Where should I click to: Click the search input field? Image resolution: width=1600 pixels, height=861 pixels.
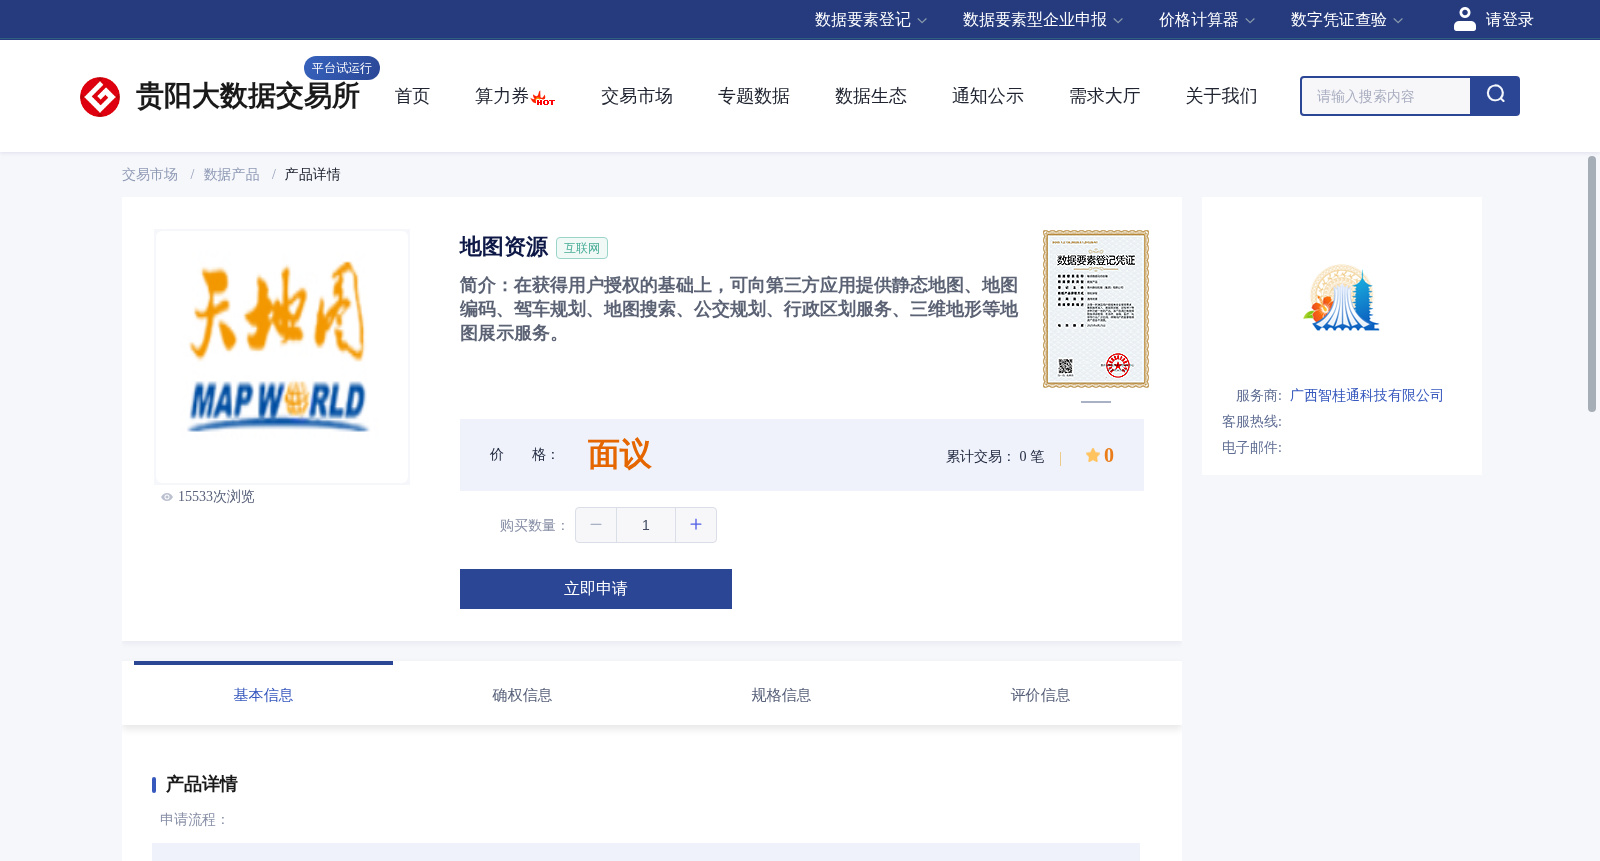click(x=1386, y=96)
